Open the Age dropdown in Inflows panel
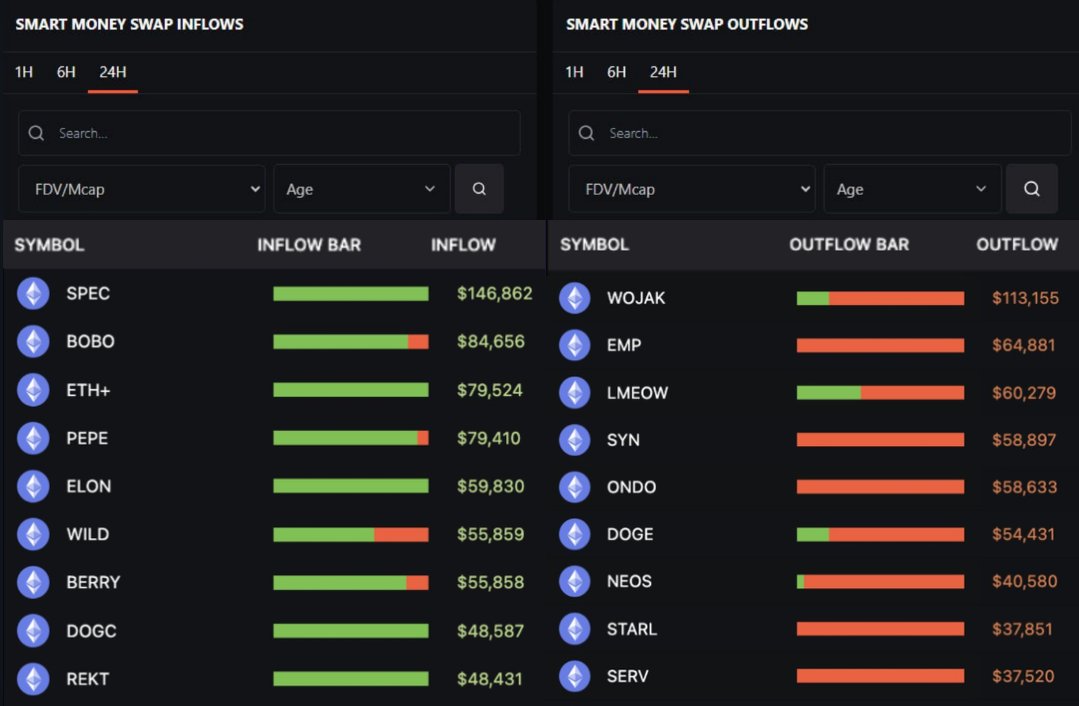This screenshot has height=706, width=1079. click(362, 189)
